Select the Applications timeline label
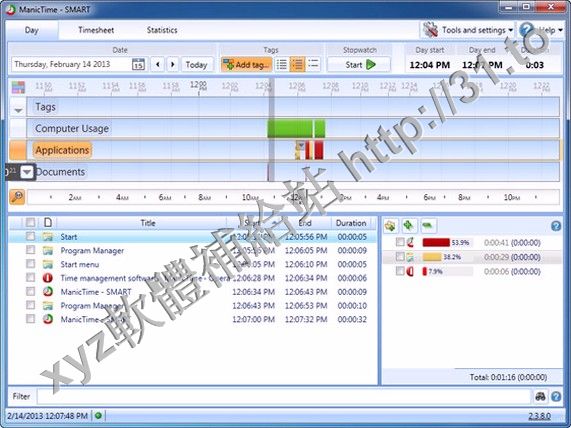This screenshot has width=571, height=428. [x=62, y=150]
